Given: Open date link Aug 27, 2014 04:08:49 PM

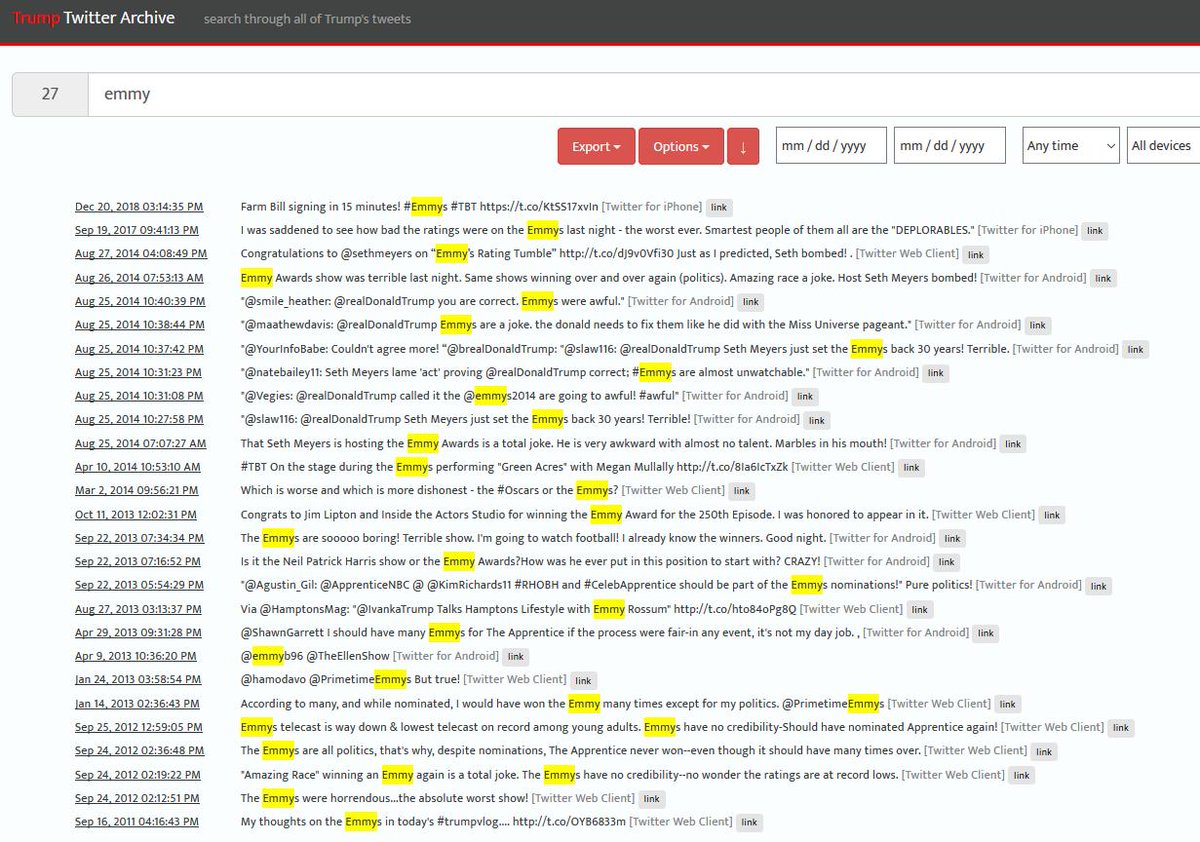Looking at the screenshot, I should 141,254.
